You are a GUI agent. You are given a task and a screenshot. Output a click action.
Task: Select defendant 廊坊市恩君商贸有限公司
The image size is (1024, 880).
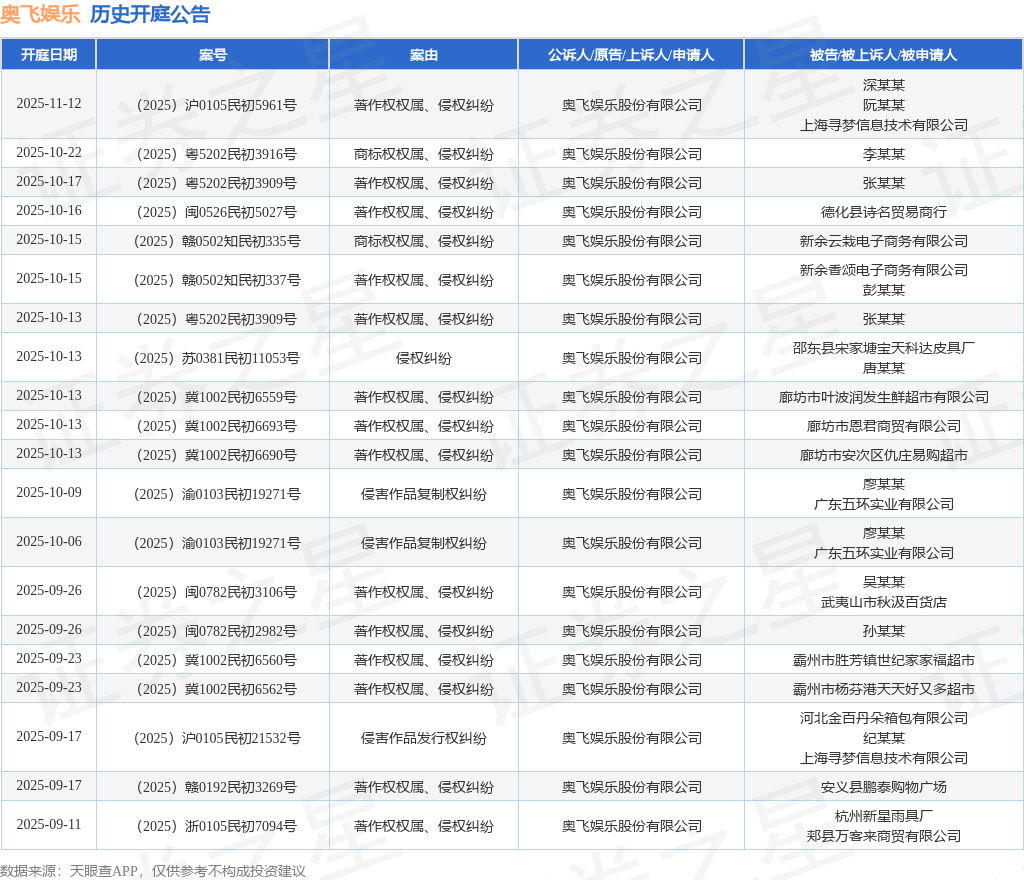point(884,426)
